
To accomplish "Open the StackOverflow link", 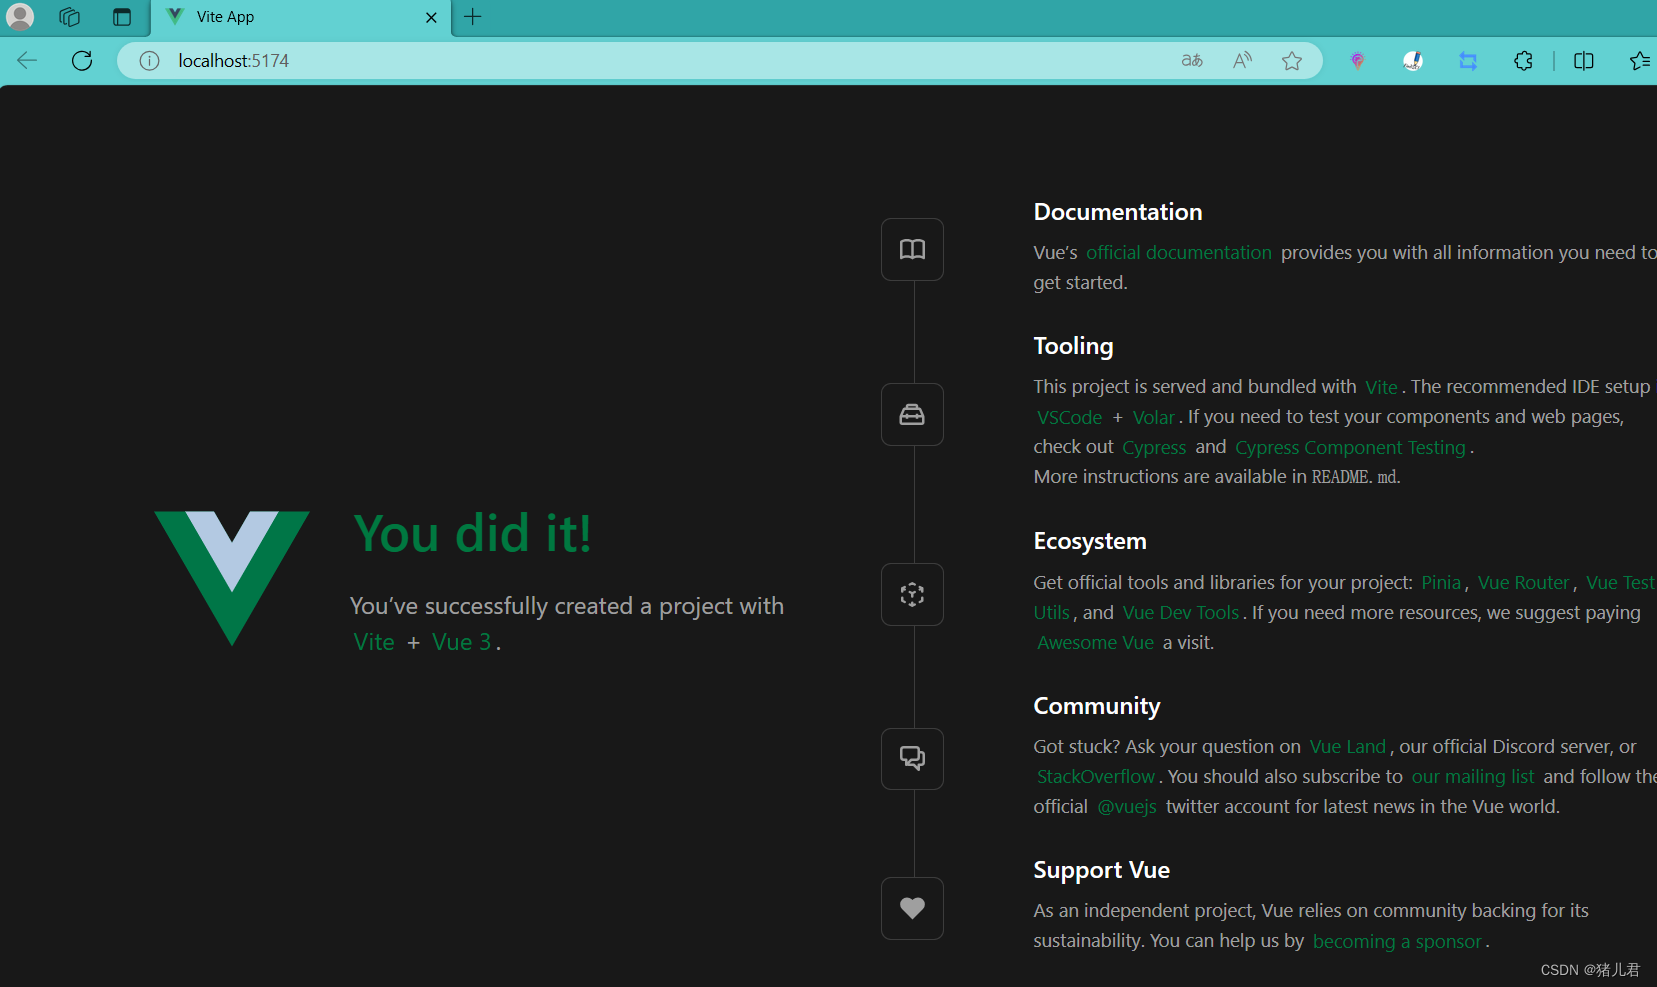I will point(1095,777).
